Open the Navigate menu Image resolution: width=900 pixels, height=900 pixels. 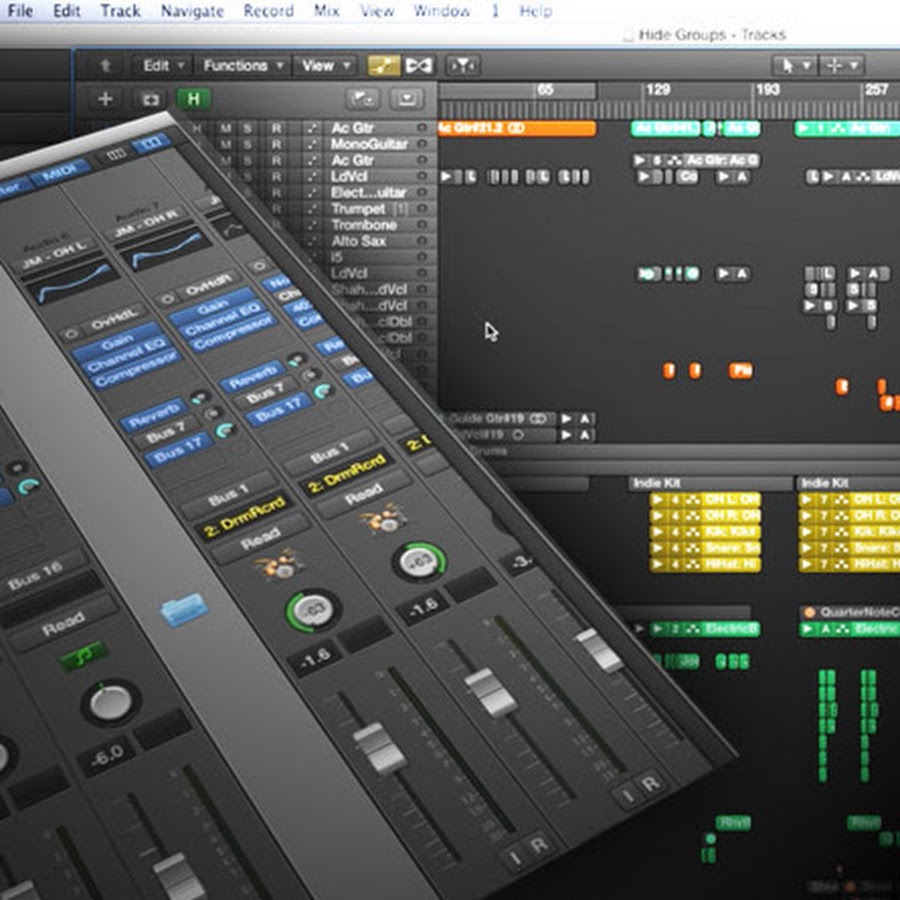[192, 11]
